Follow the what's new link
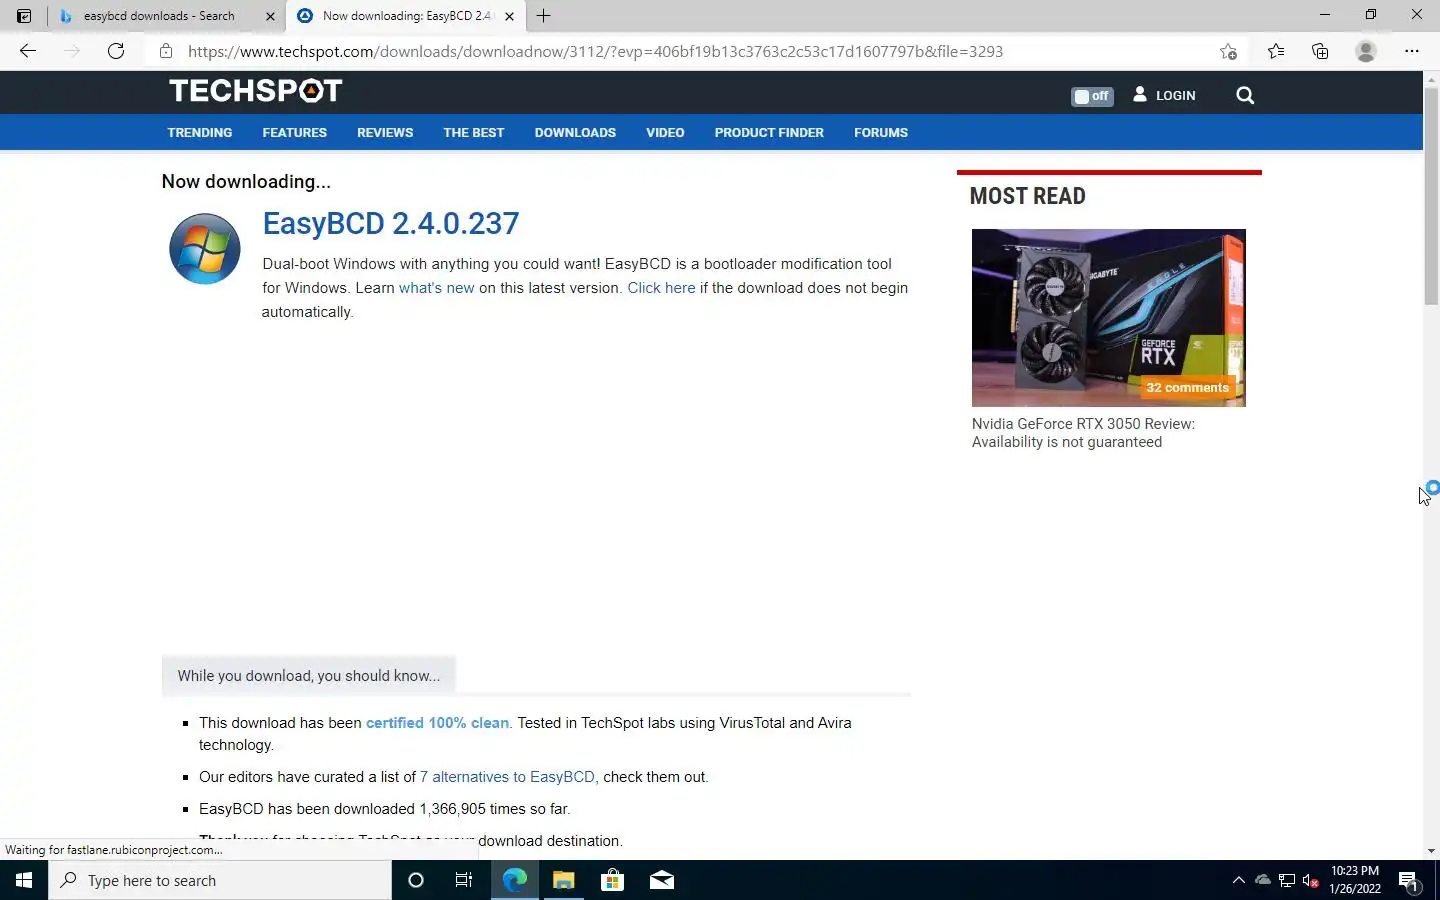The width and height of the screenshot is (1440, 900). pyautogui.click(x=437, y=288)
